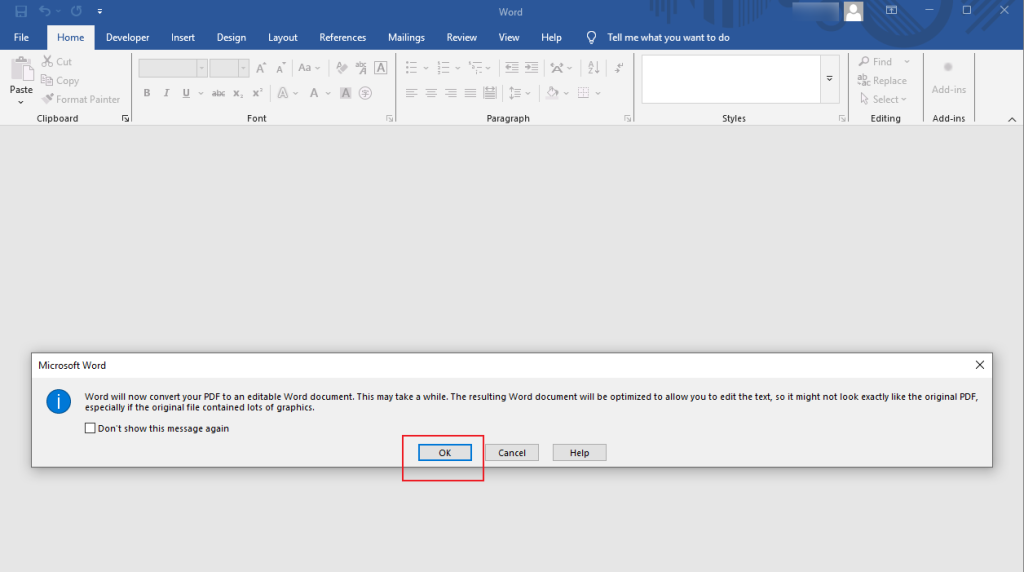Open the font name dropdown
This screenshot has width=1024, height=572.
click(202, 68)
